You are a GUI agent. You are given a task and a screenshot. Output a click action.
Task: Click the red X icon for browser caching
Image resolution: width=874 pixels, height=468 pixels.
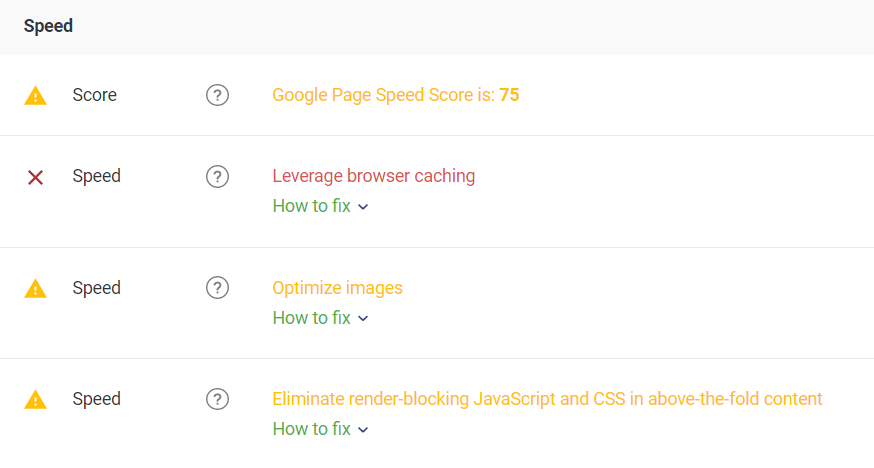click(36, 178)
